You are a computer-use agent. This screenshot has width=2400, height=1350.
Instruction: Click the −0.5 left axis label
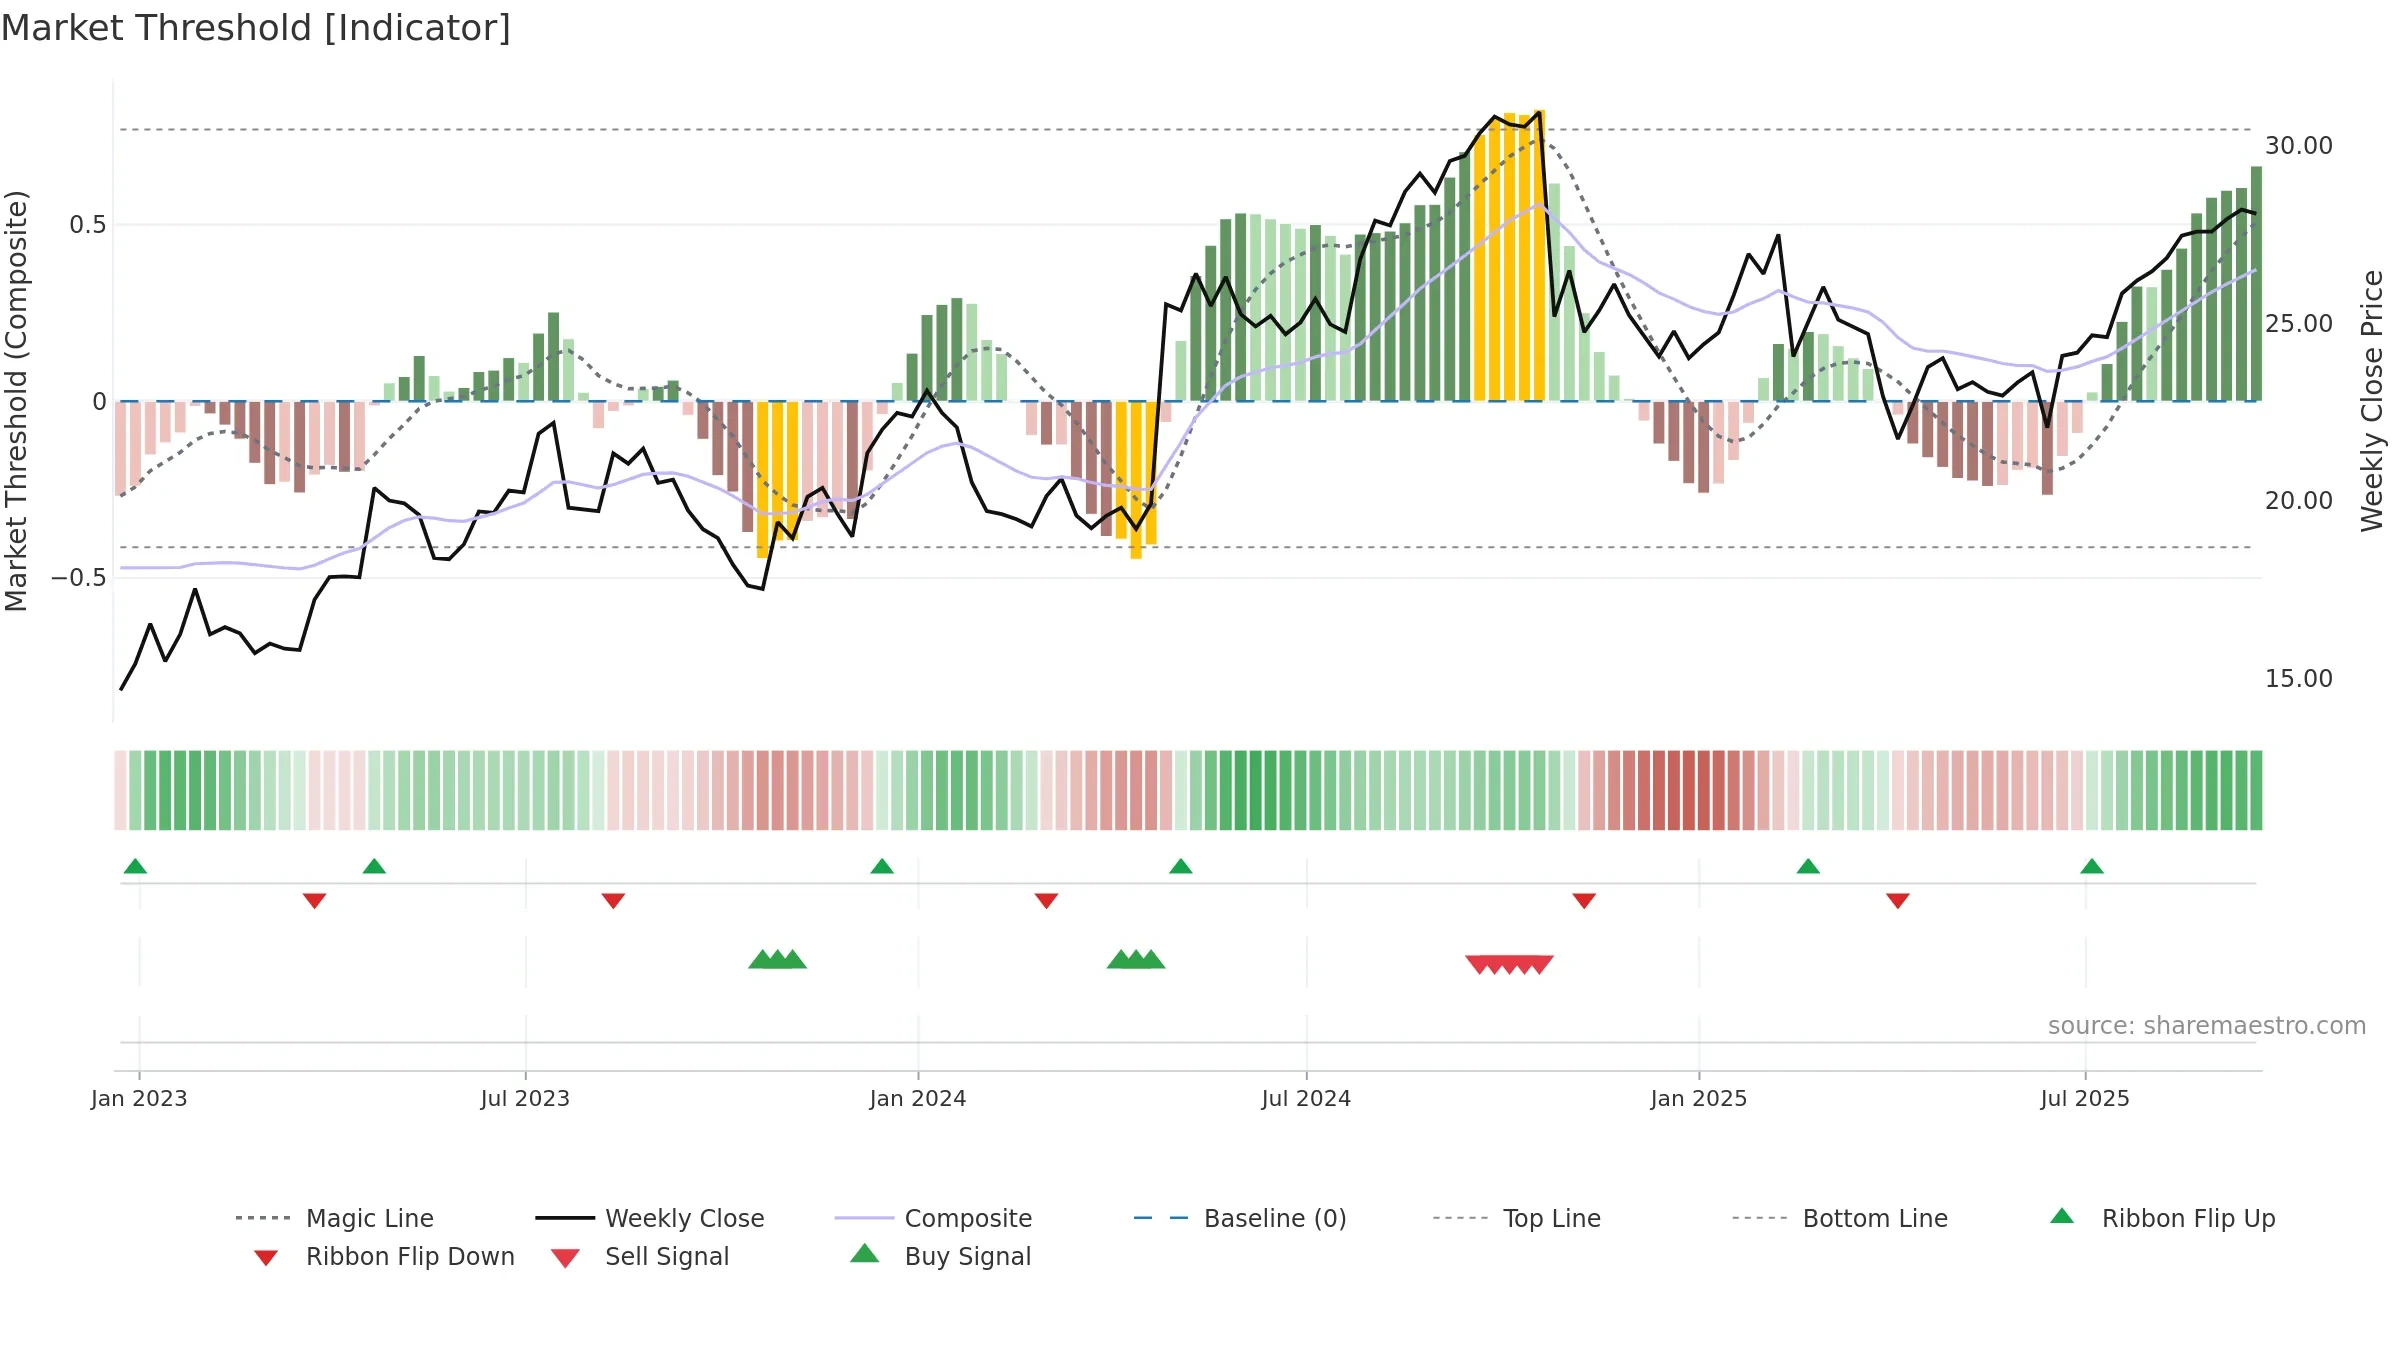coord(79,578)
